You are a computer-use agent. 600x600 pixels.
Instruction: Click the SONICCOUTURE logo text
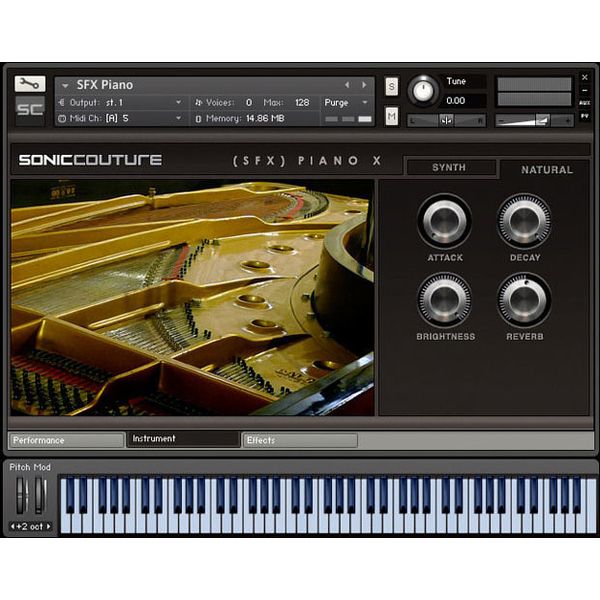click(90, 160)
